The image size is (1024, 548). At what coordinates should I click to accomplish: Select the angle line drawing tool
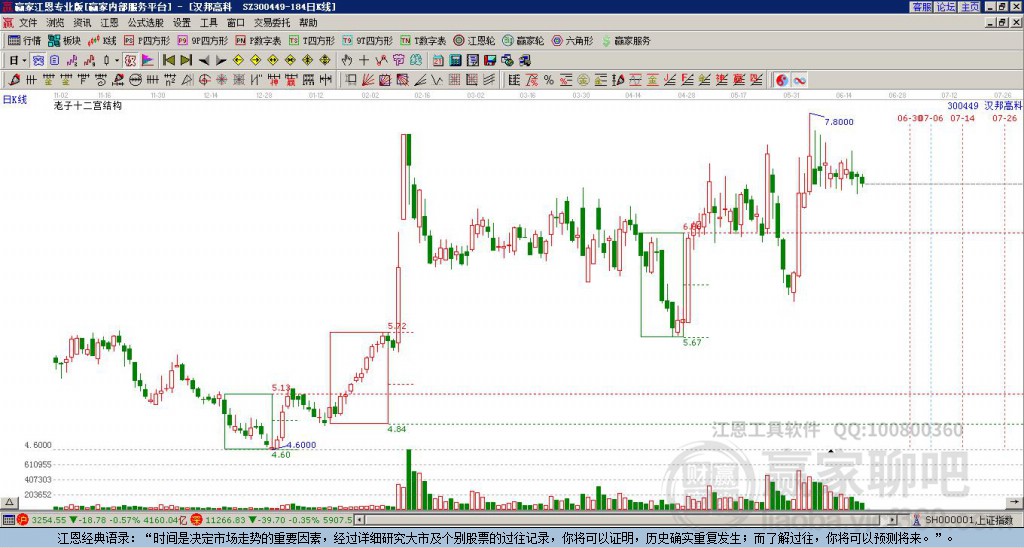420,80
